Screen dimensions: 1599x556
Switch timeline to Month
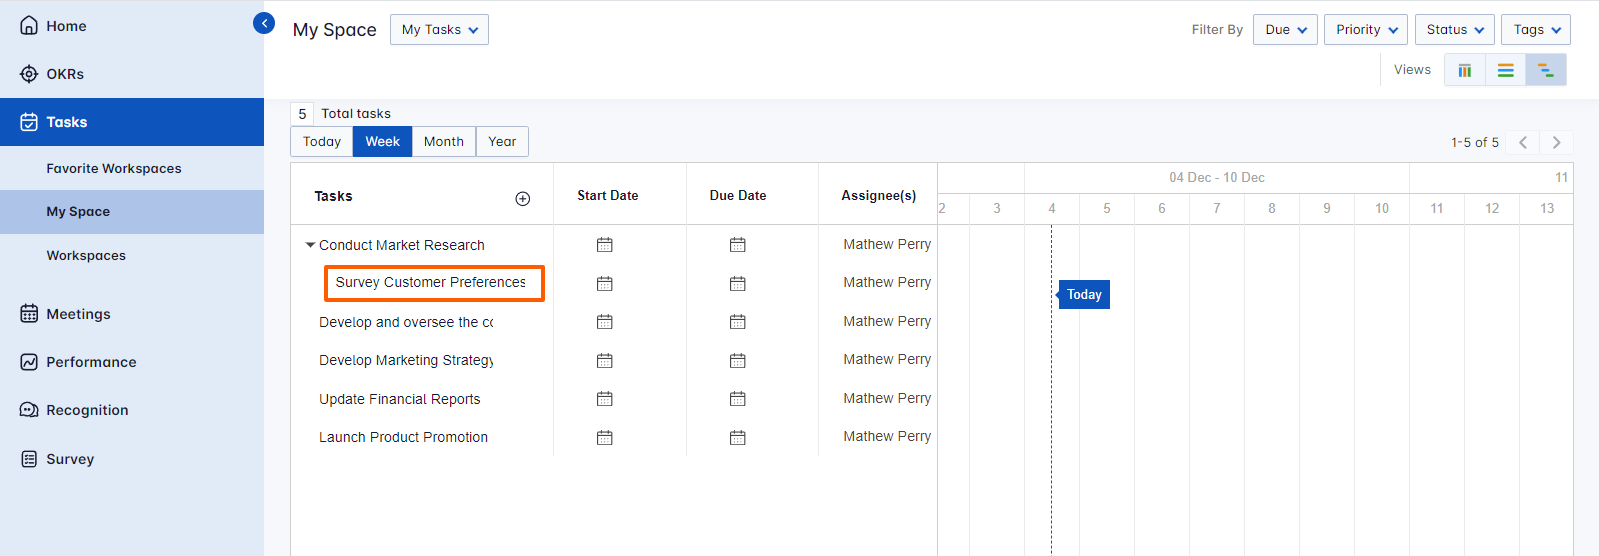coord(444,142)
